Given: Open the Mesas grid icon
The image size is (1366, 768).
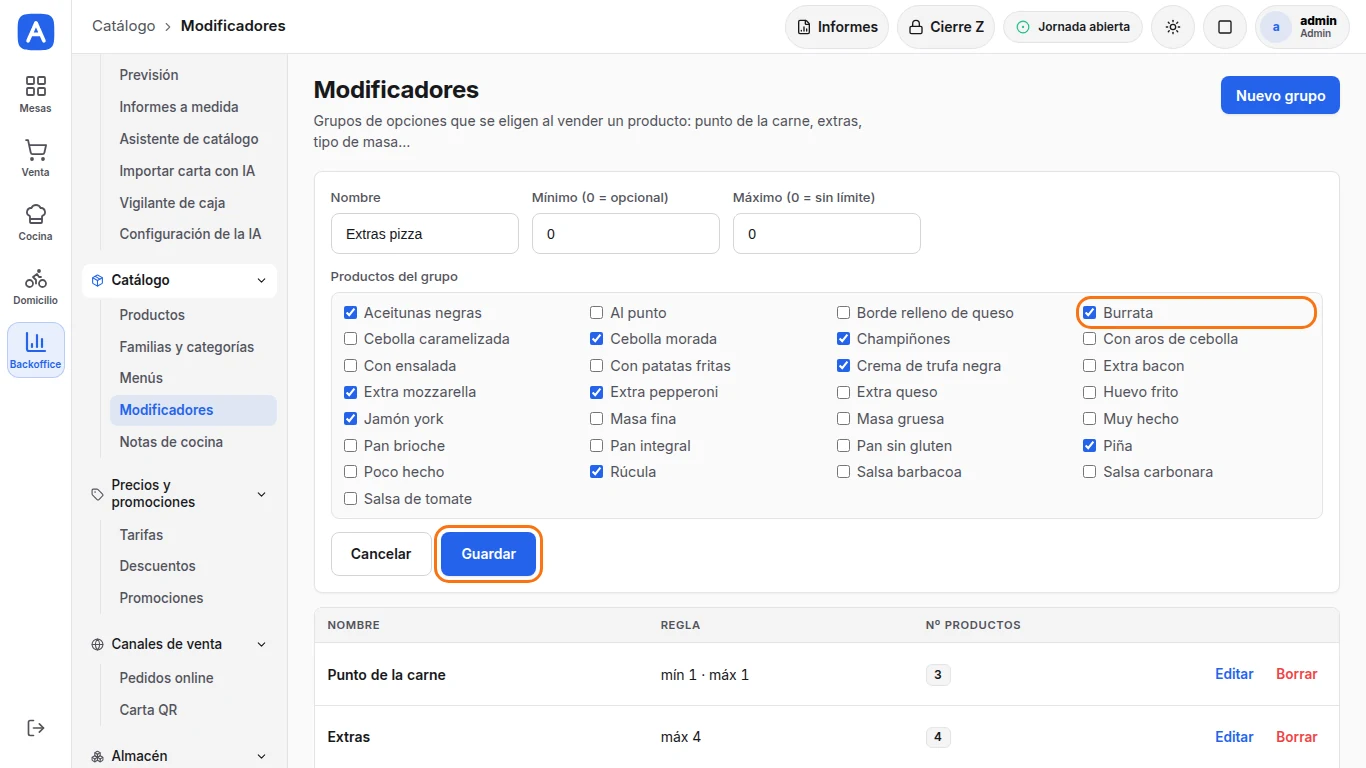Looking at the screenshot, I should [36, 86].
